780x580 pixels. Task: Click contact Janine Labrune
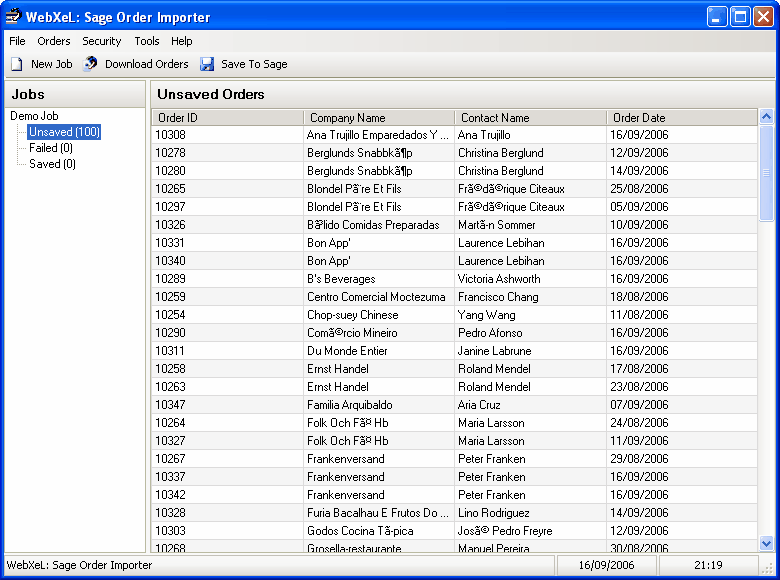[x=494, y=351]
